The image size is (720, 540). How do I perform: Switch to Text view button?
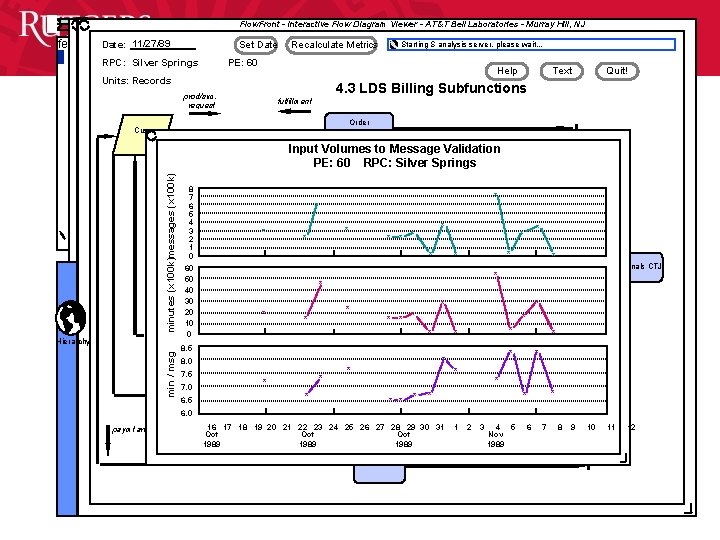(562, 71)
